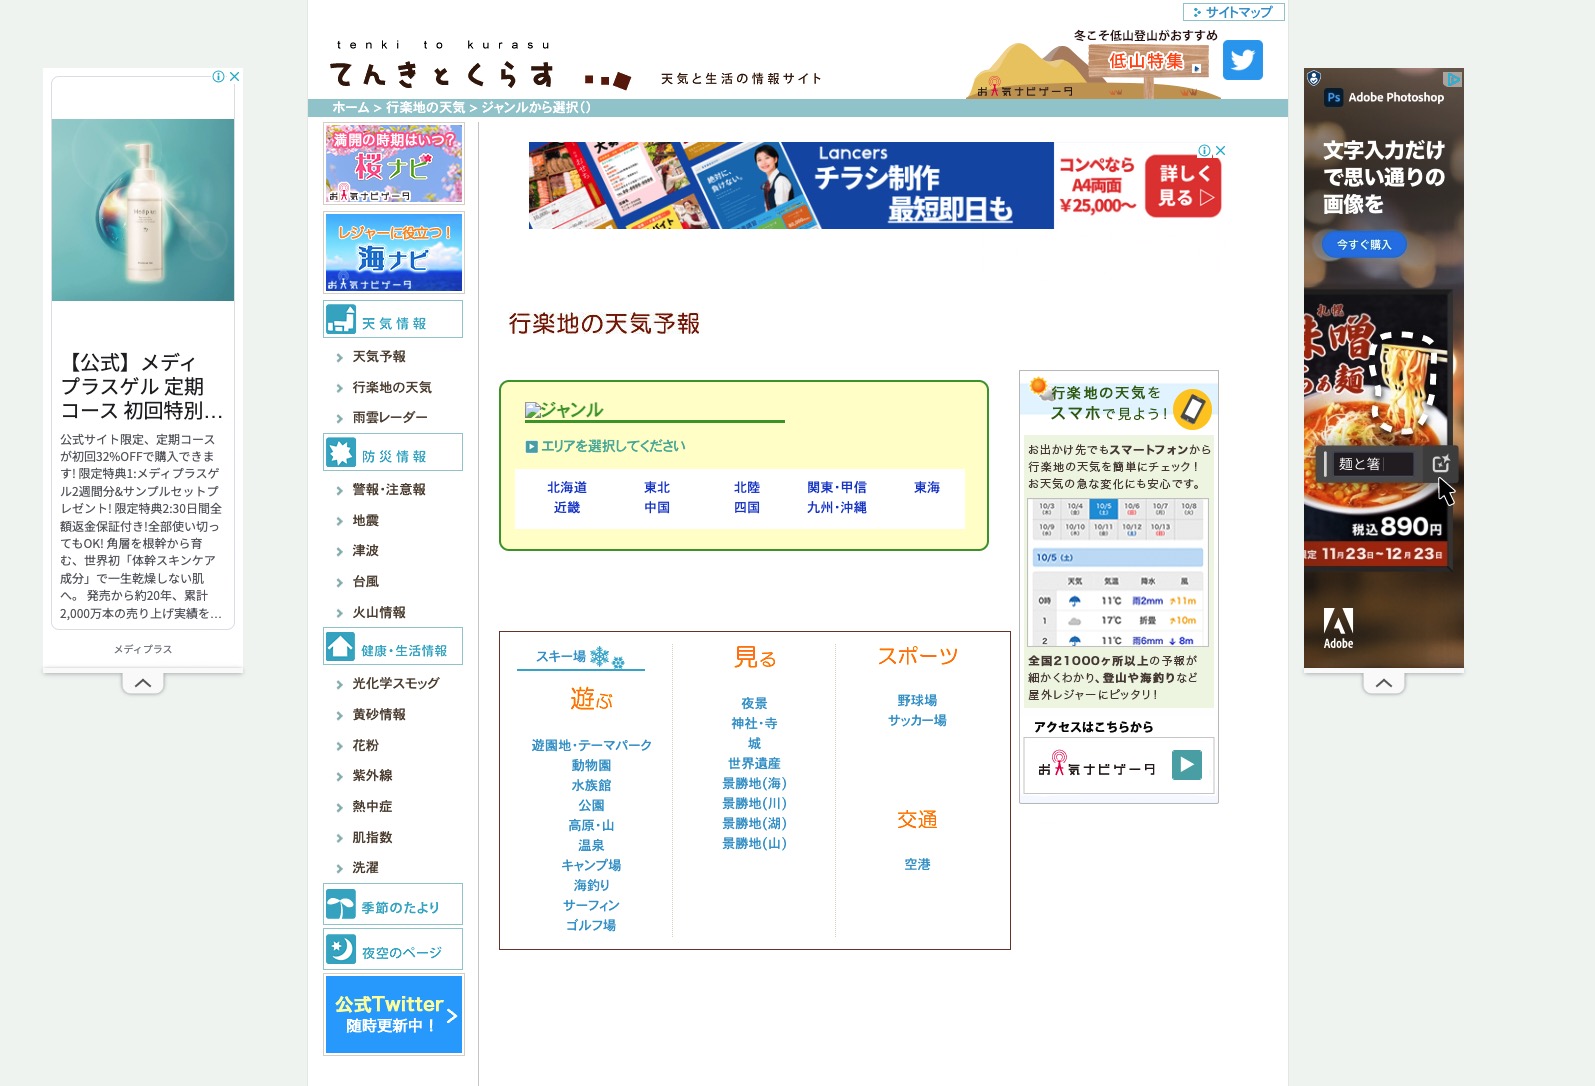Click the 桜ナビ banner thumbnail
The height and width of the screenshot is (1086, 1595).
(x=393, y=164)
